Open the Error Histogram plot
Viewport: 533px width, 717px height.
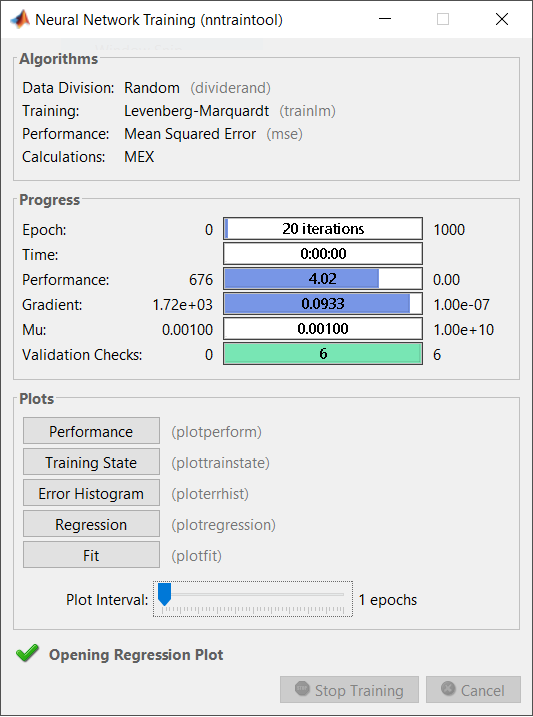click(x=91, y=493)
